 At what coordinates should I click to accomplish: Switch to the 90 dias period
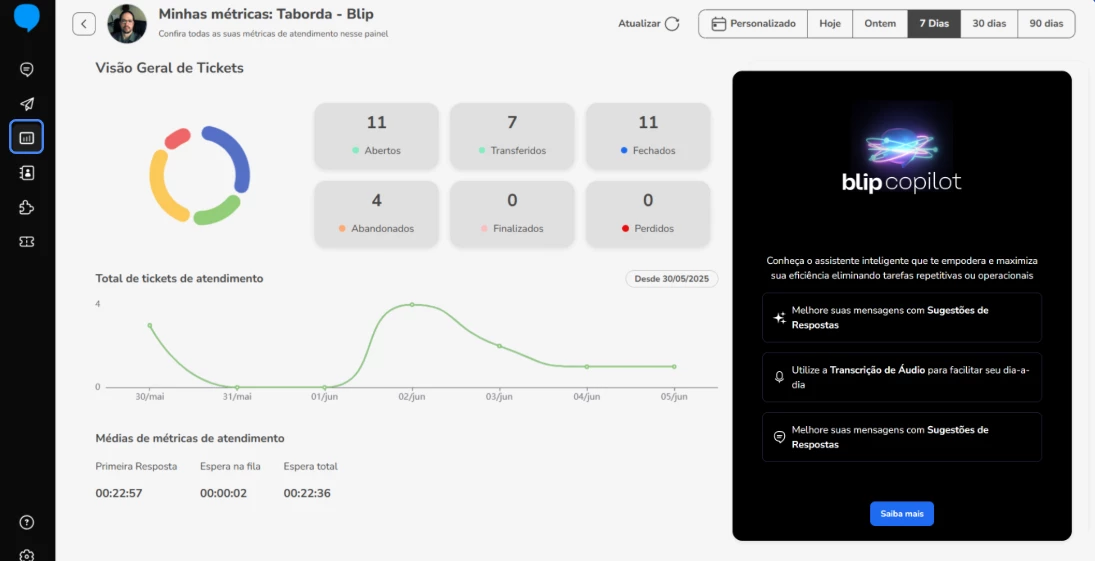point(1046,24)
